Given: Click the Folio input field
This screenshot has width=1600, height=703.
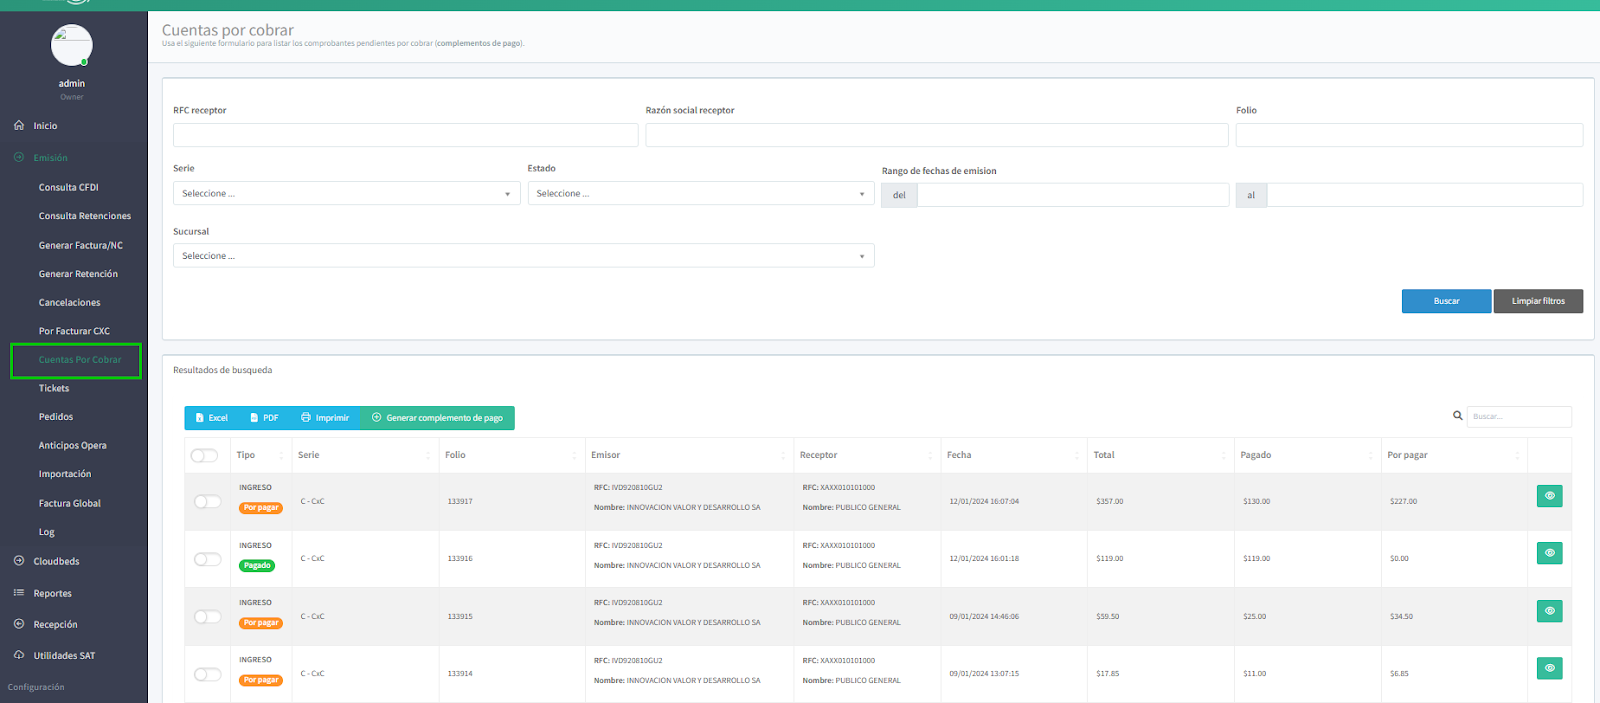Looking at the screenshot, I should click(1409, 135).
